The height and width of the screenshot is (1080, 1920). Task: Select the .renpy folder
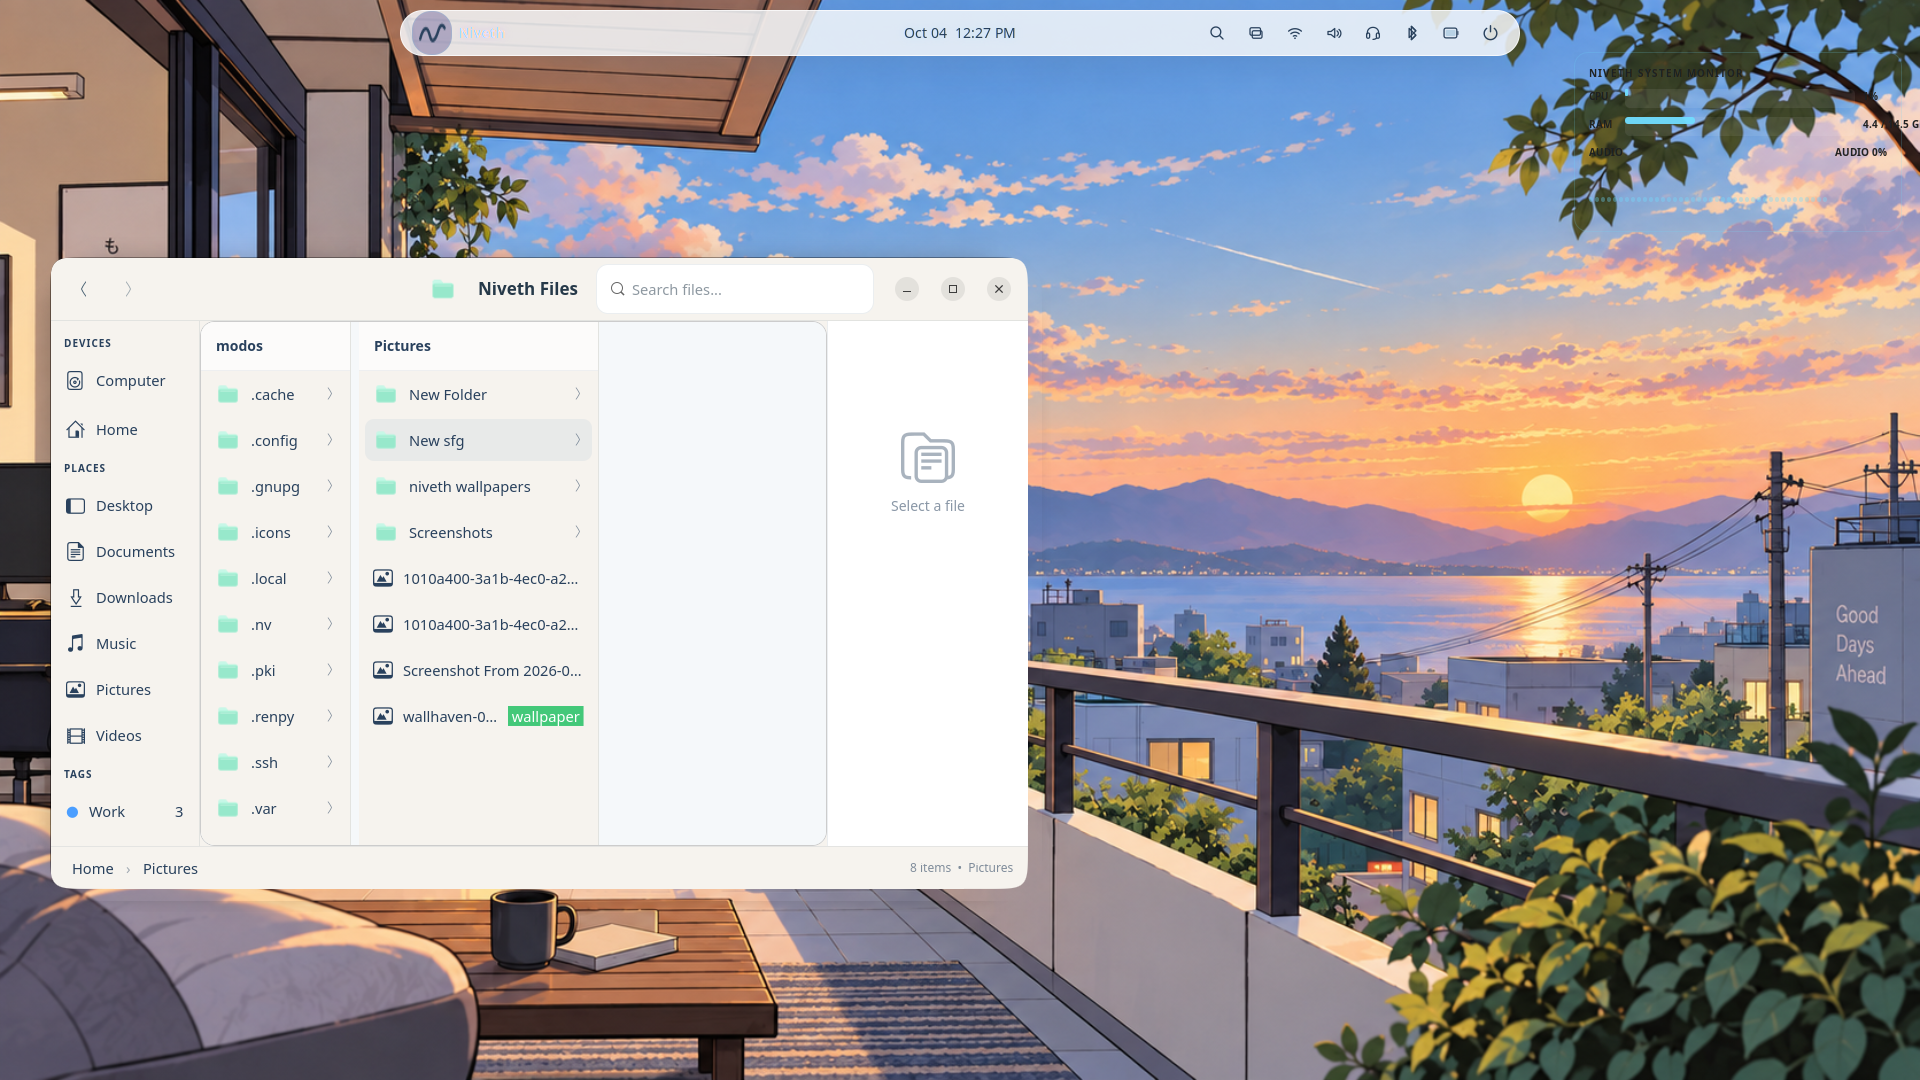pos(275,717)
